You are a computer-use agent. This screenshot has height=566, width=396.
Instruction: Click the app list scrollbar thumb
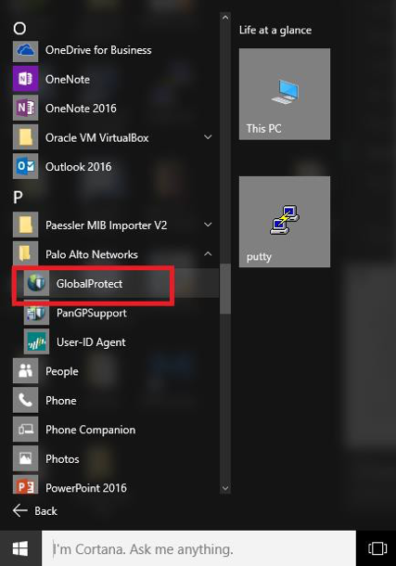[225, 289]
